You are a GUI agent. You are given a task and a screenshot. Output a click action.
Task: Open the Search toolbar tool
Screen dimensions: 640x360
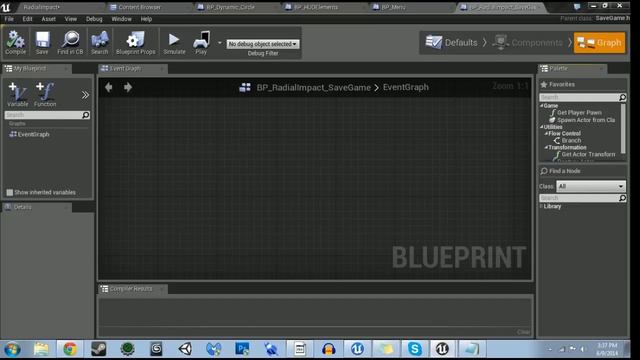tap(100, 42)
